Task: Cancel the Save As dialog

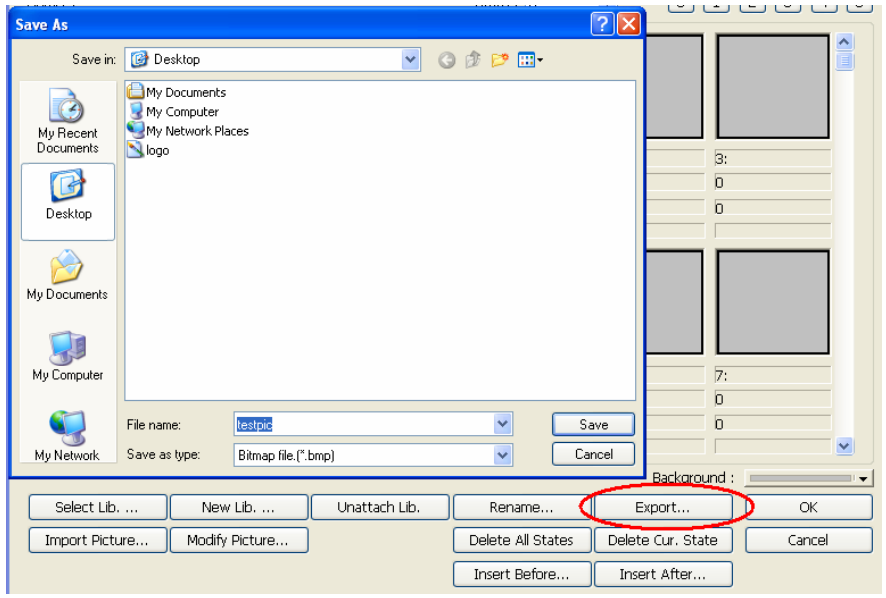Action: coord(593,454)
